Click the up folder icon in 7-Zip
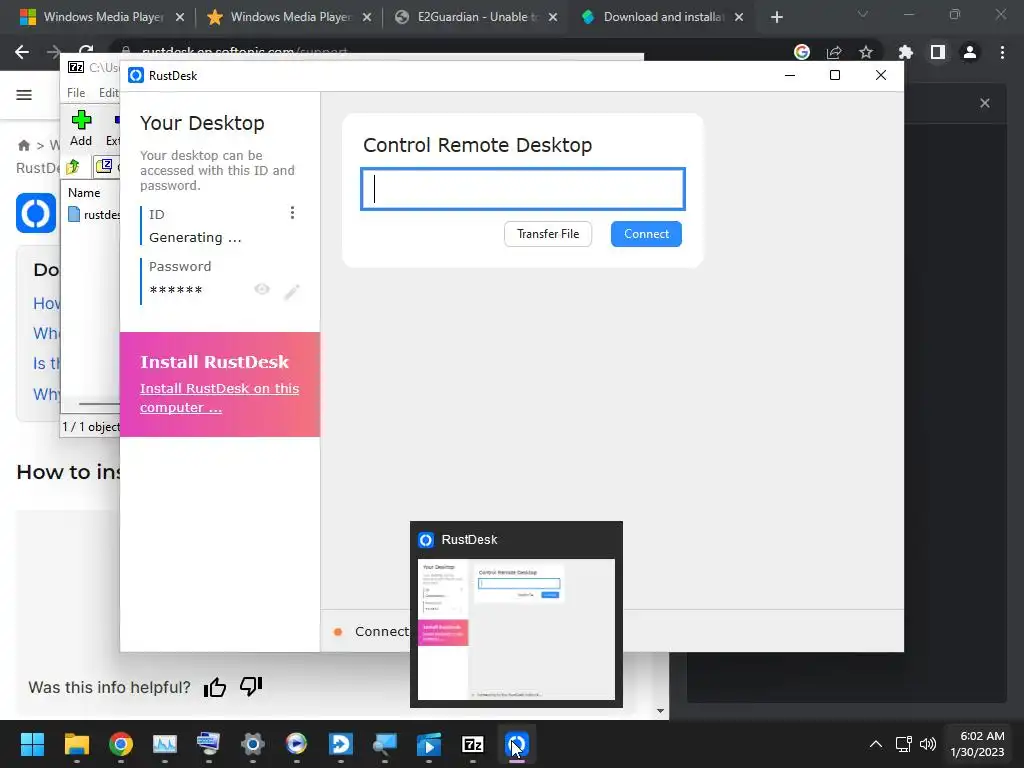The height and width of the screenshot is (768, 1024). click(x=73, y=167)
